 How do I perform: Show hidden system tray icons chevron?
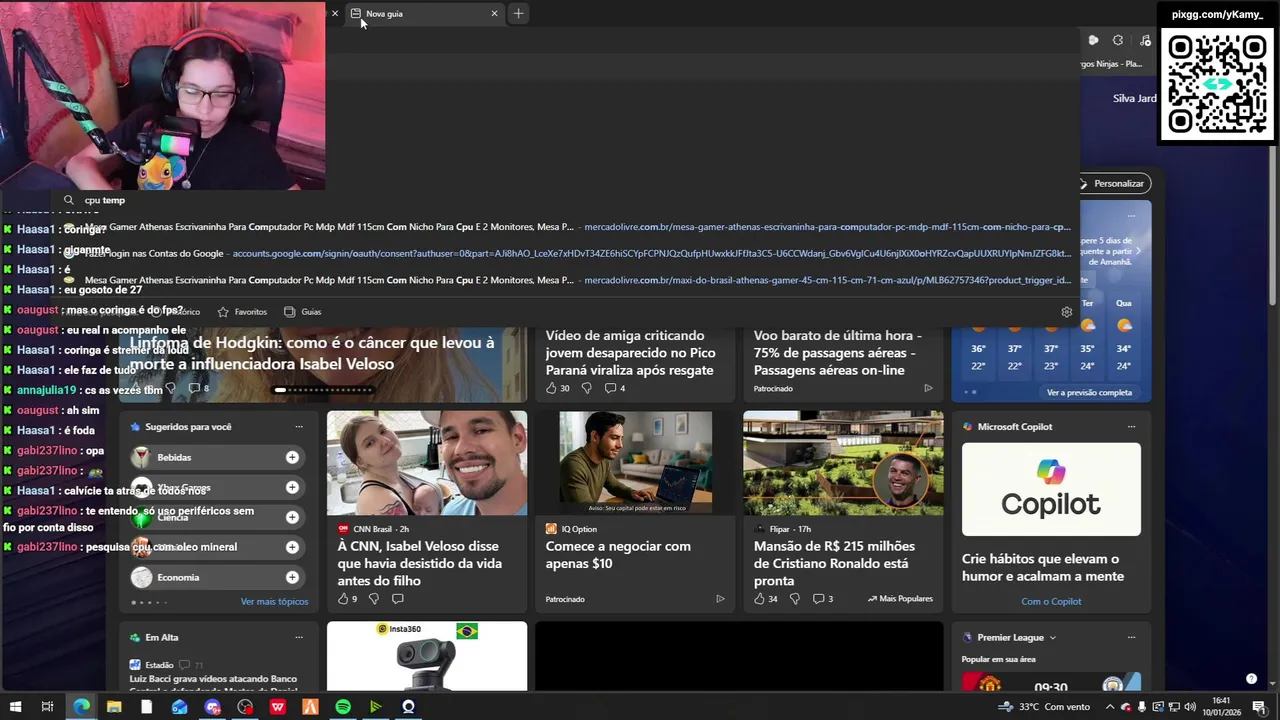[x=1112, y=707]
